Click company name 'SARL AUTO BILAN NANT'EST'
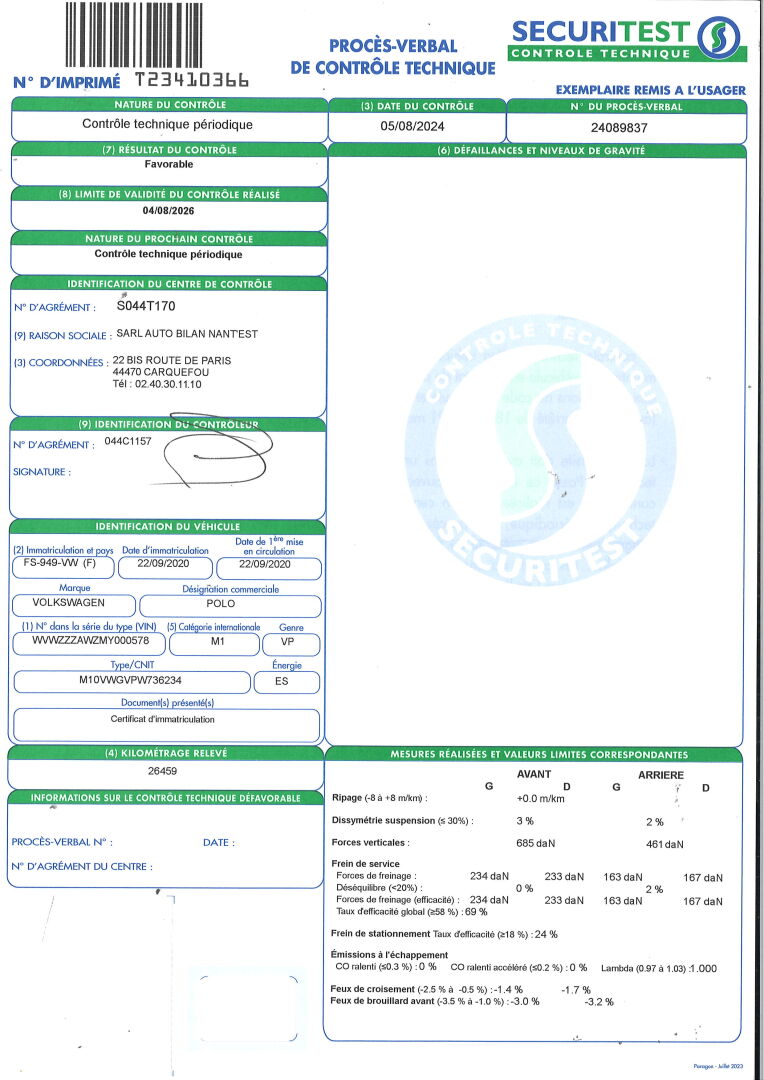The height and width of the screenshot is (1080, 764). (187, 334)
